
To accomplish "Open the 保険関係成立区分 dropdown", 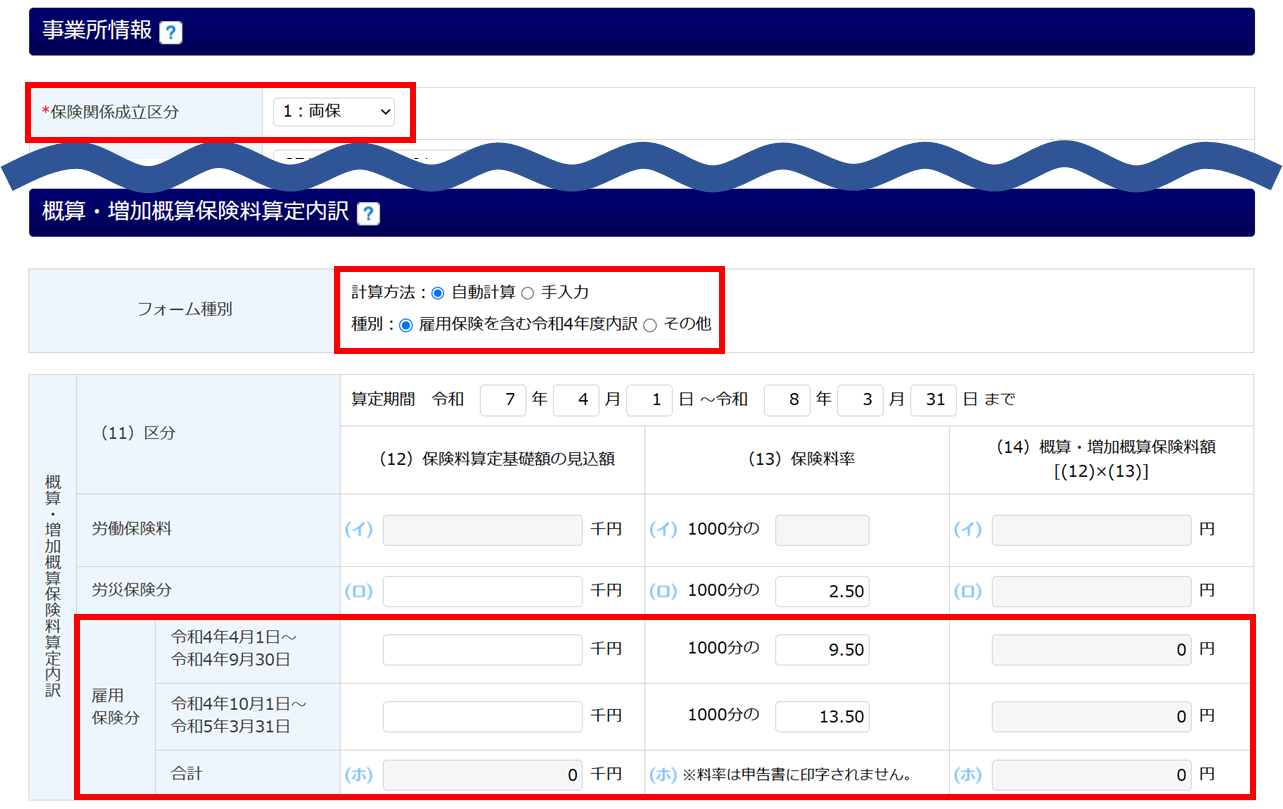I will [334, 112].
